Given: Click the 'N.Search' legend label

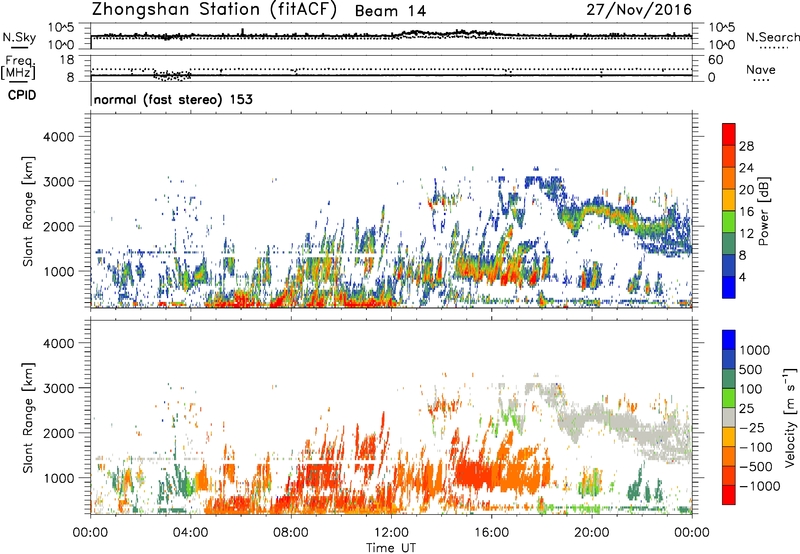Looking at the screenshot, I should pos(772,37).
